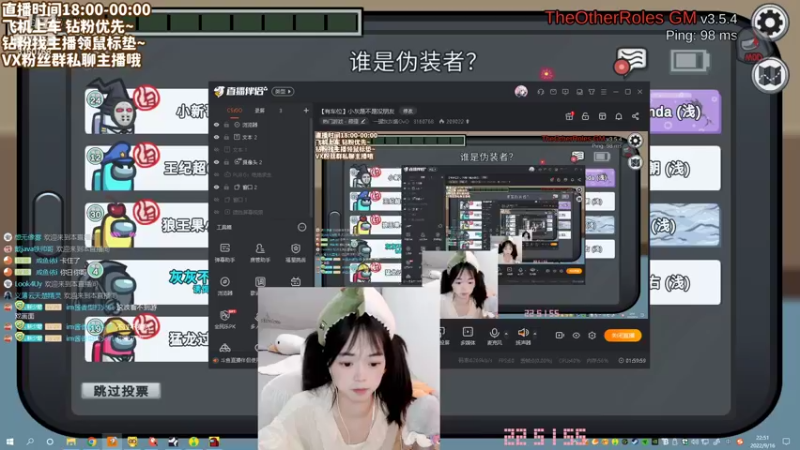Open the 全民PK tool icon
Screen dimensions: 800x450
224,319
